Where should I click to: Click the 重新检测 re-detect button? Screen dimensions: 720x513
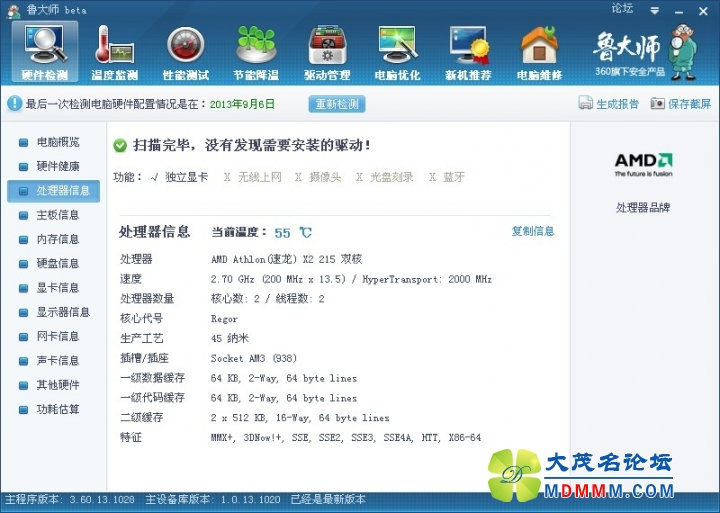tap(337, 104)
